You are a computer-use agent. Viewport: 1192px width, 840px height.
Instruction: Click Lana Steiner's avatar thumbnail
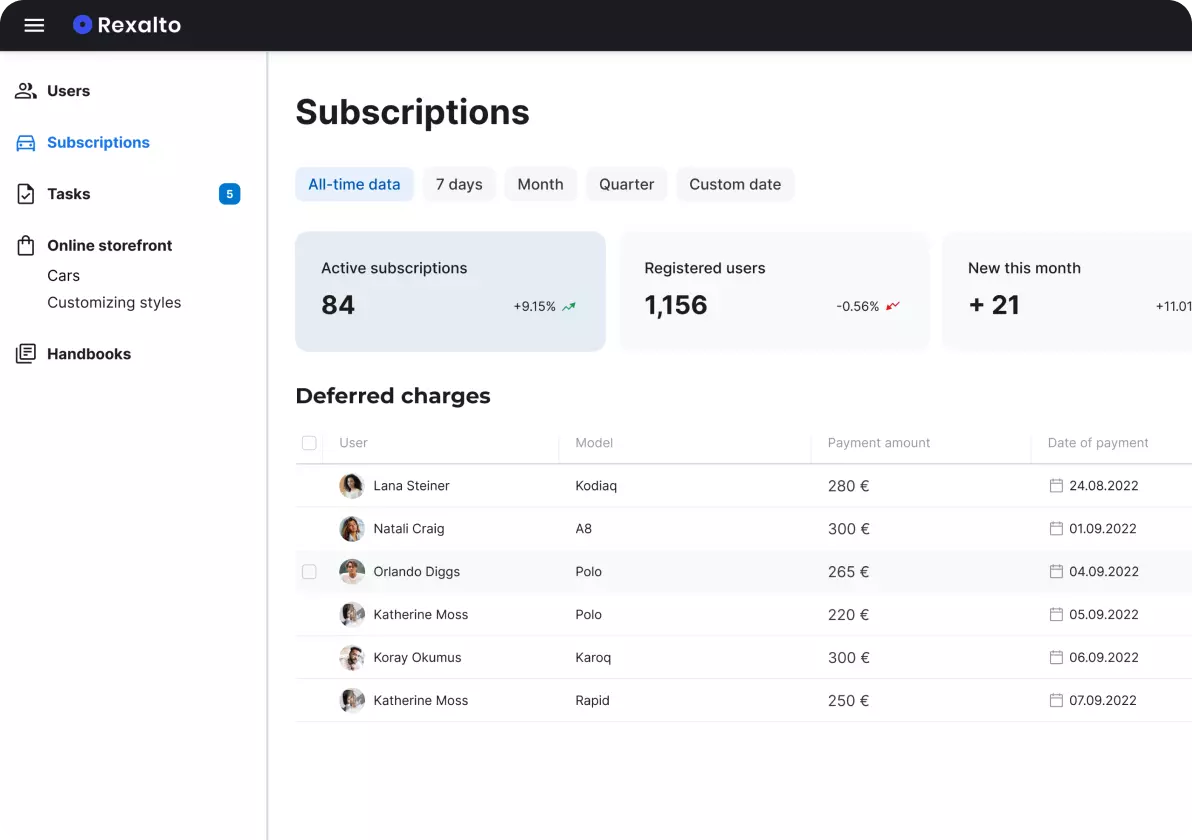pos(351,486)
